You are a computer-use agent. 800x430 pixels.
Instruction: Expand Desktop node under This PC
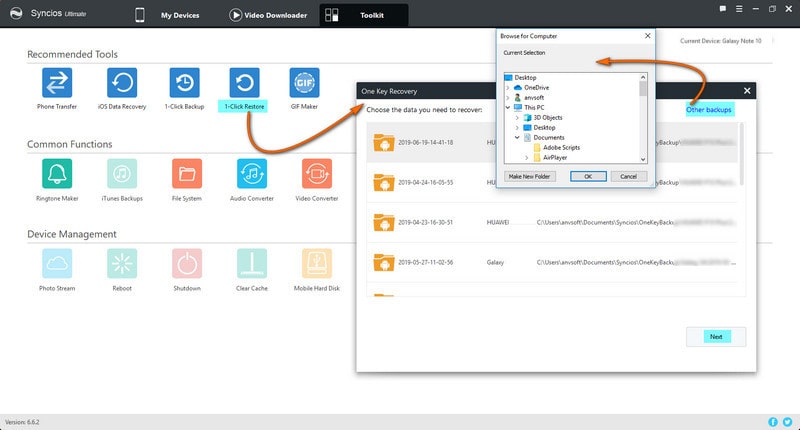(517, 128)
